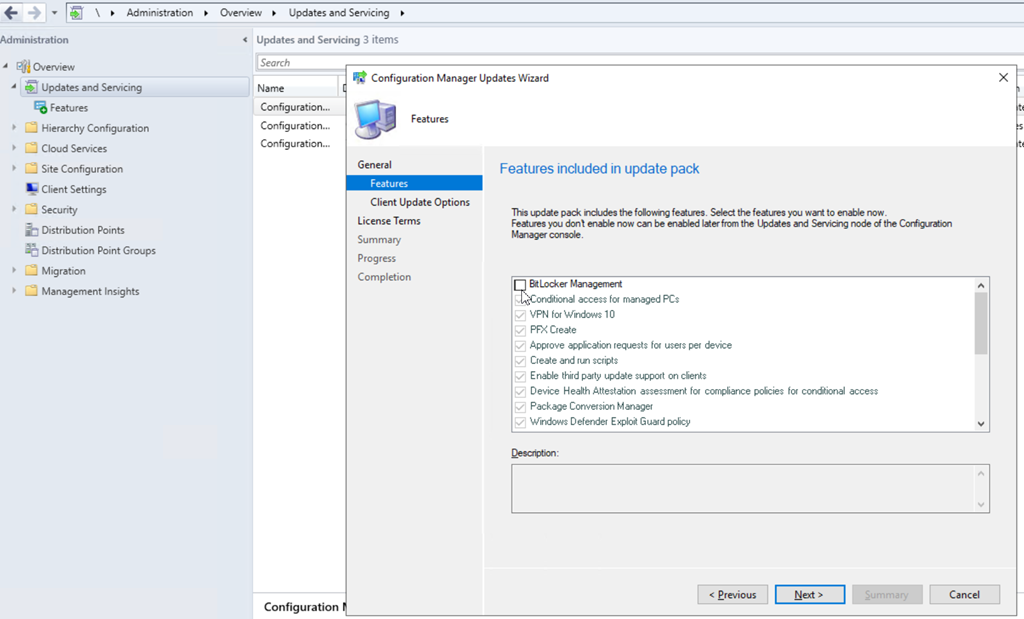Viewport: 1024px width, 619px height.
Task: Toggle the Create and run scripts checkbox
Action: 520,360
